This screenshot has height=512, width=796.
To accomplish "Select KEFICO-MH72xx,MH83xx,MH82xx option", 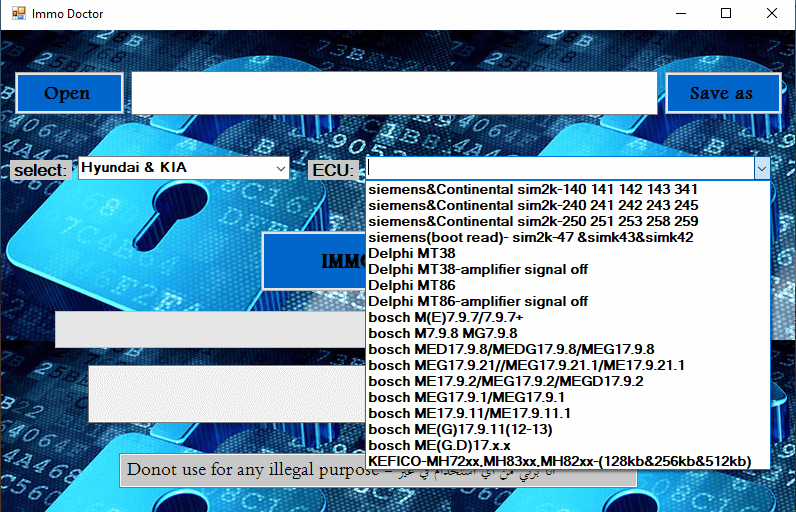I will (559, 461).
